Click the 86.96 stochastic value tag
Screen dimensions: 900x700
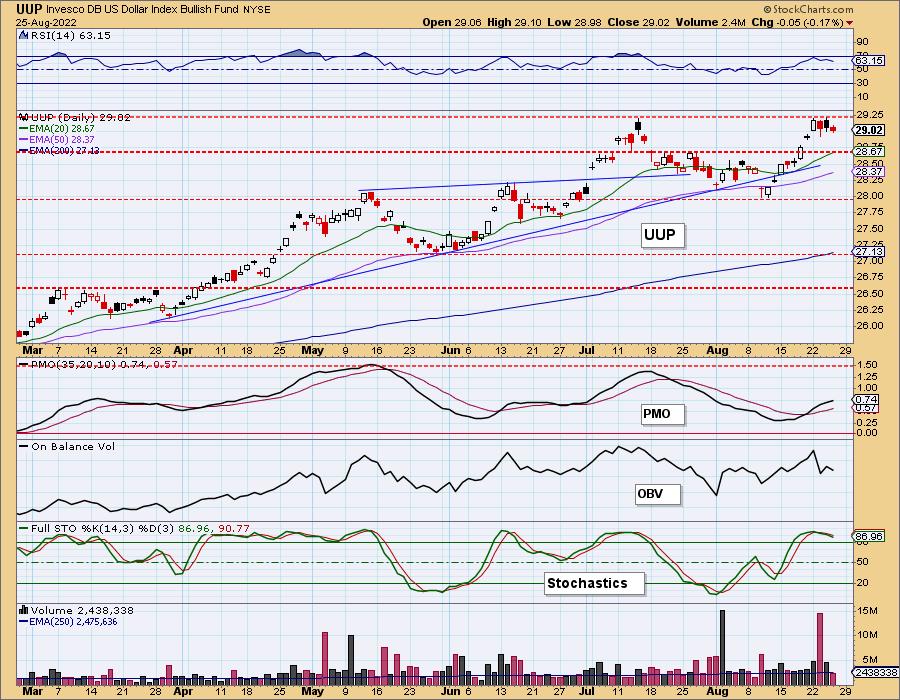pyautogui.click(x=869, y=536)
